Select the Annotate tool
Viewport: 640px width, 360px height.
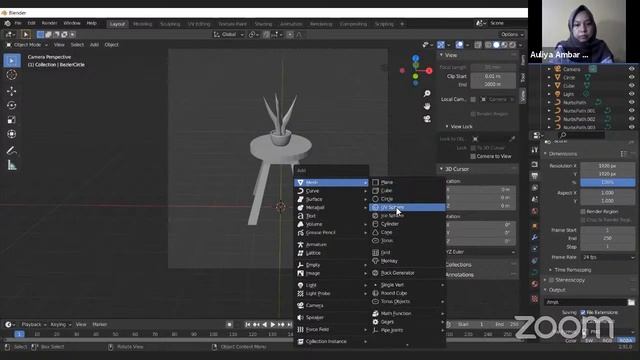[12, 151]
